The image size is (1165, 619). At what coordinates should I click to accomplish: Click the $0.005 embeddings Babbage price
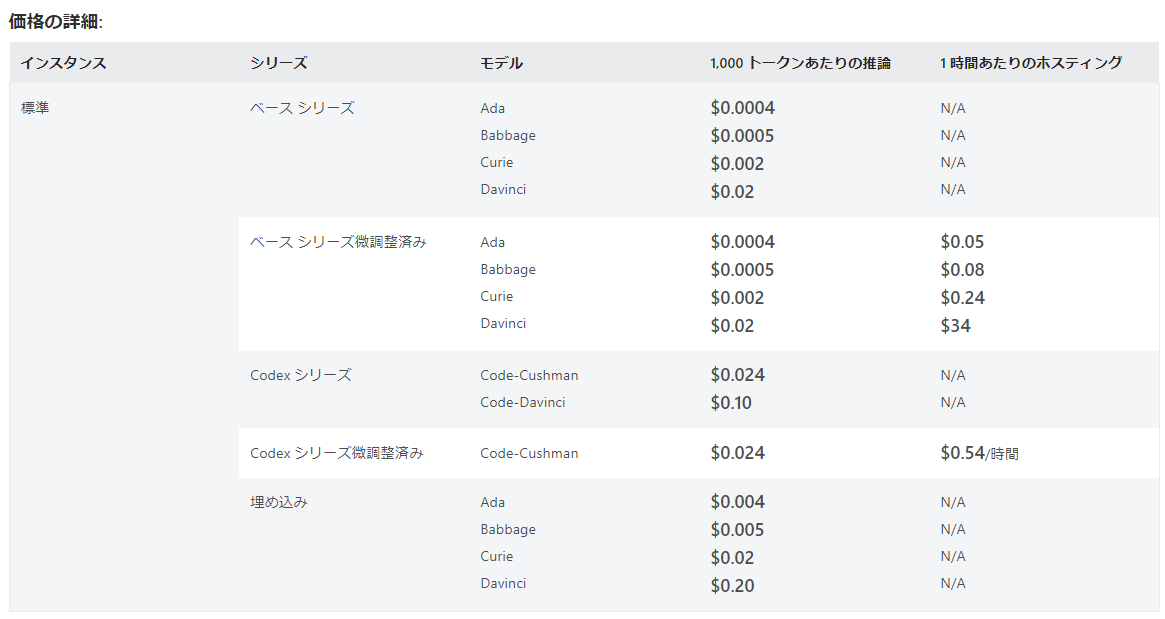[737, 530]
